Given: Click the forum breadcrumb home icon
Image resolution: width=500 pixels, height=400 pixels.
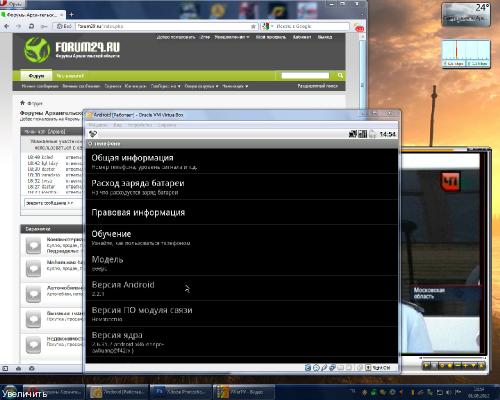Looking at the screenshot, I should 23,103.
